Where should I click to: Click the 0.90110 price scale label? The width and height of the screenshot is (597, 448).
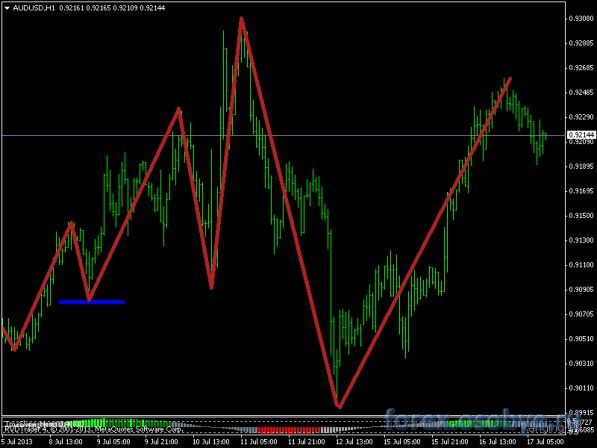point(581,388)
